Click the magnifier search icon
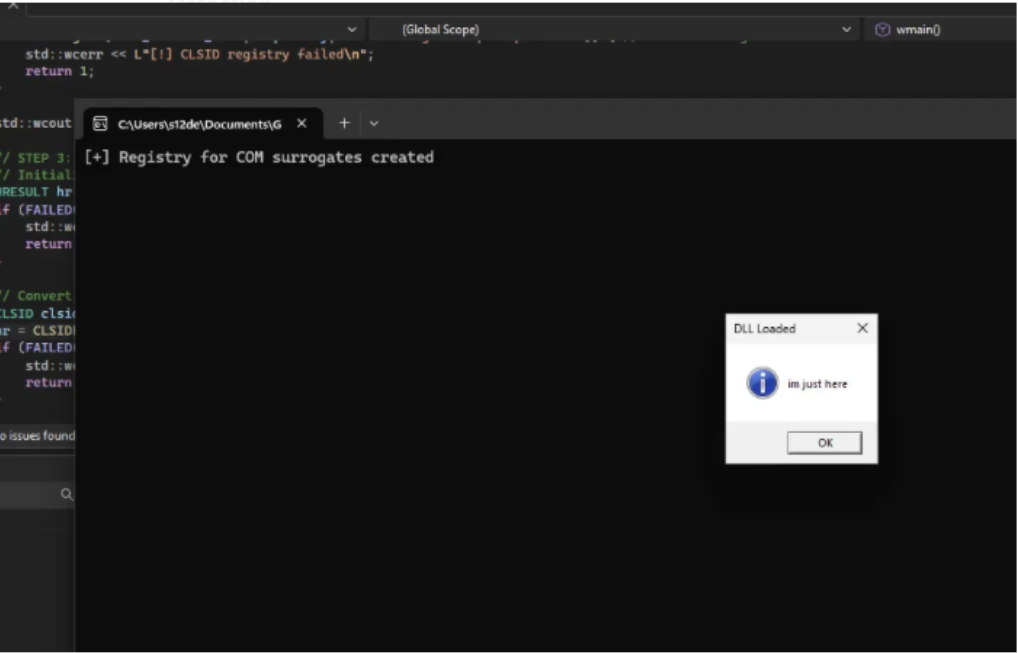This screenshot has width=1018, height=653. pos(67,495)
